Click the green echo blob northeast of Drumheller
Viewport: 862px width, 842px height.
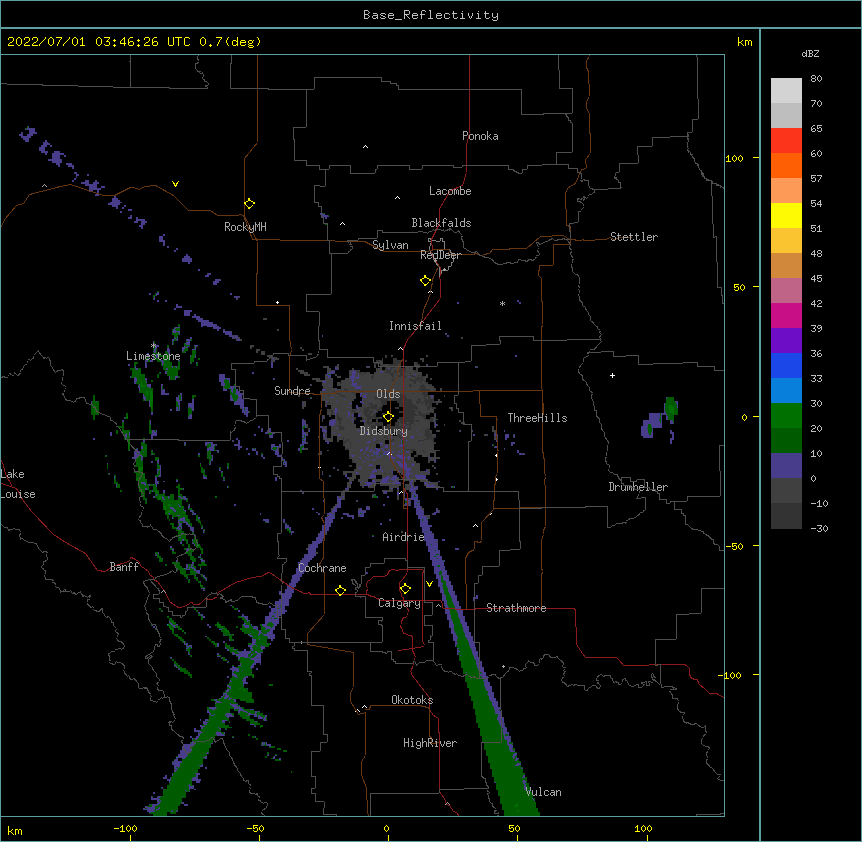coord(671,408)
